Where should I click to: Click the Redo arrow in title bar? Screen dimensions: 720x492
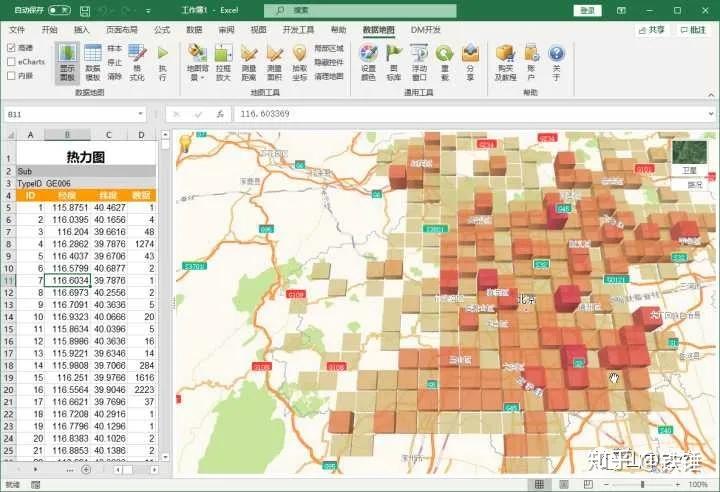[126, 10]
